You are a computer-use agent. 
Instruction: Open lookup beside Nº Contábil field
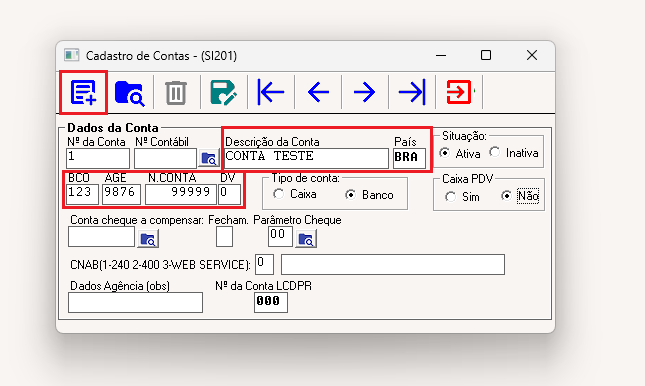click(x=209, y=158)
